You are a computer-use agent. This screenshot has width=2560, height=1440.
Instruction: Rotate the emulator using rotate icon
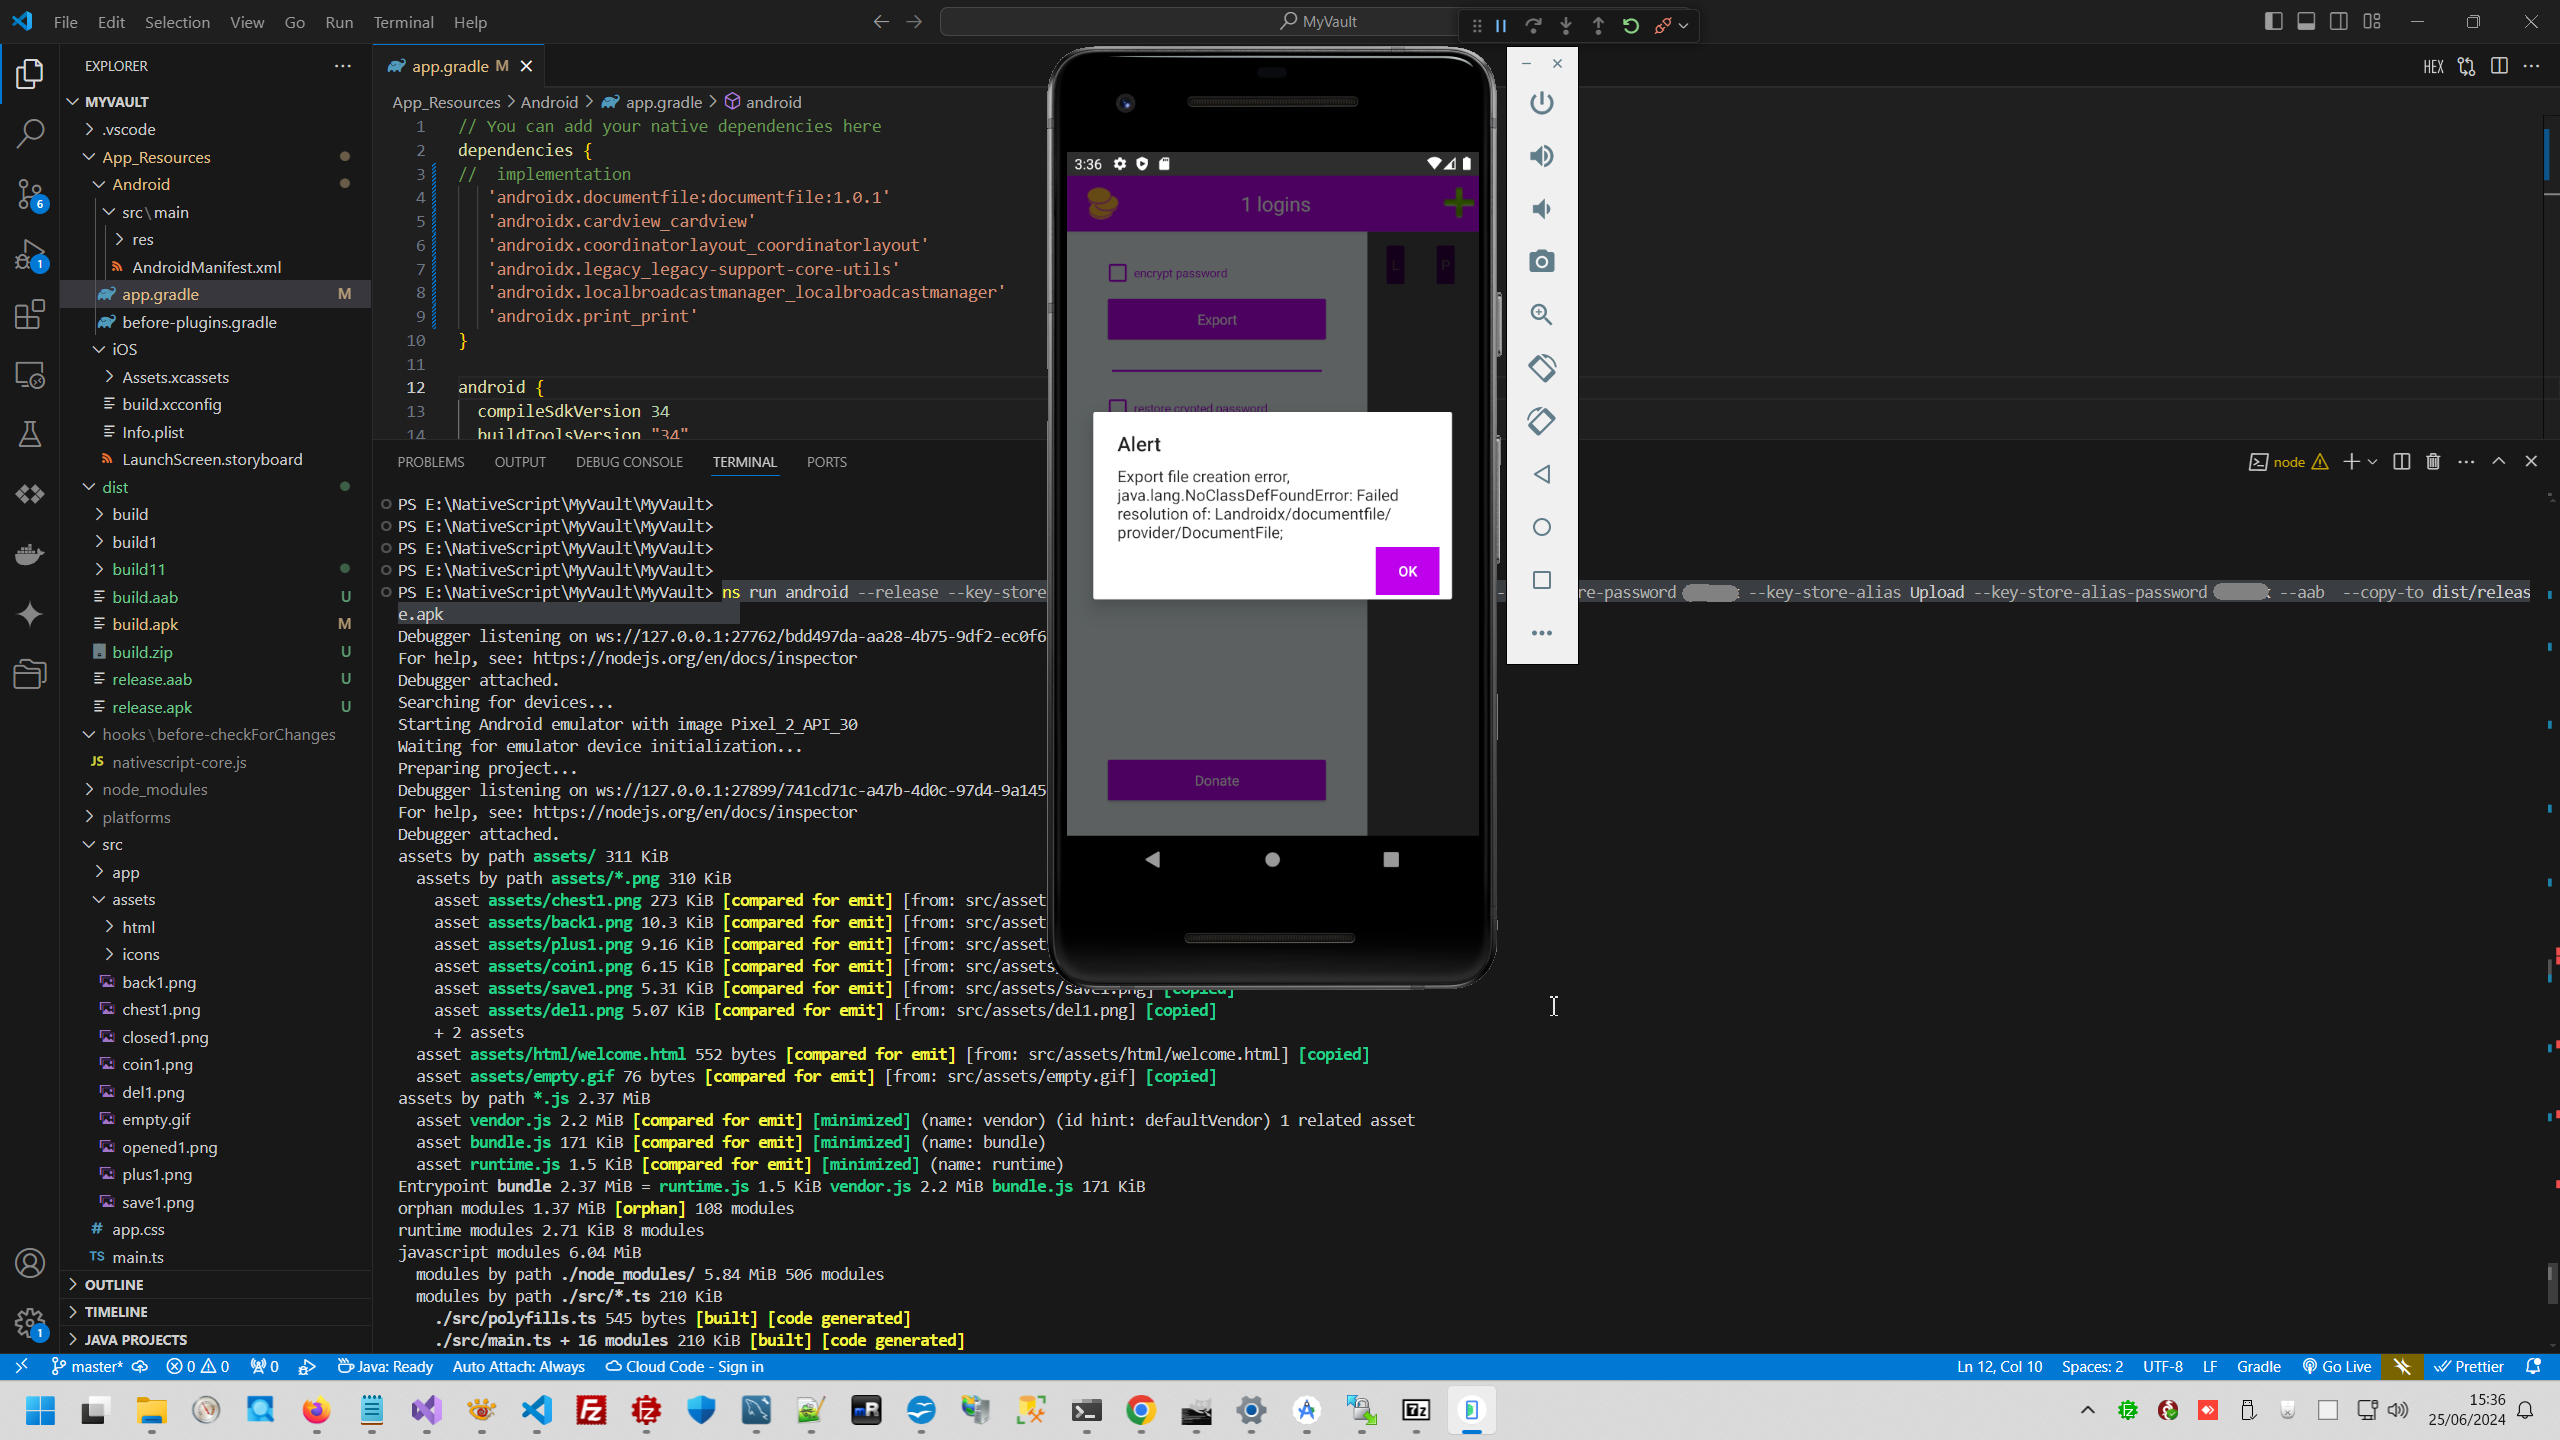point(1541,368)
